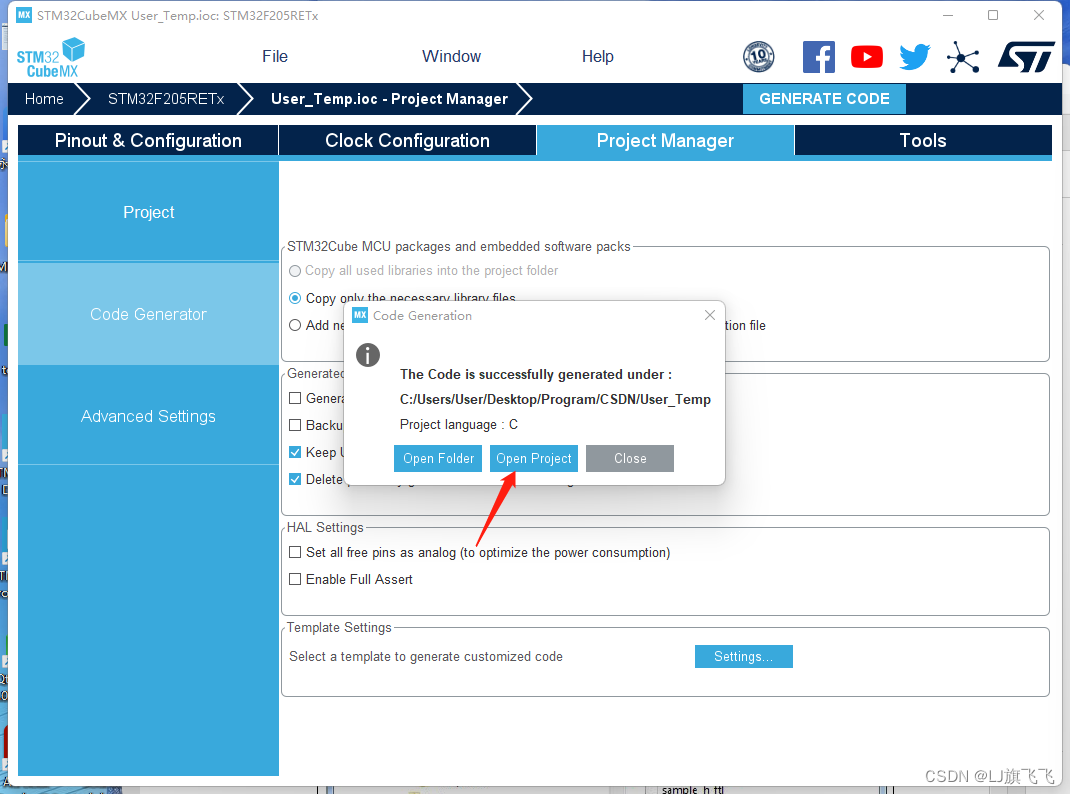Close the Code Generation dialog with X
This screenshot has width=1070, height=794.
tap(710, 315)
